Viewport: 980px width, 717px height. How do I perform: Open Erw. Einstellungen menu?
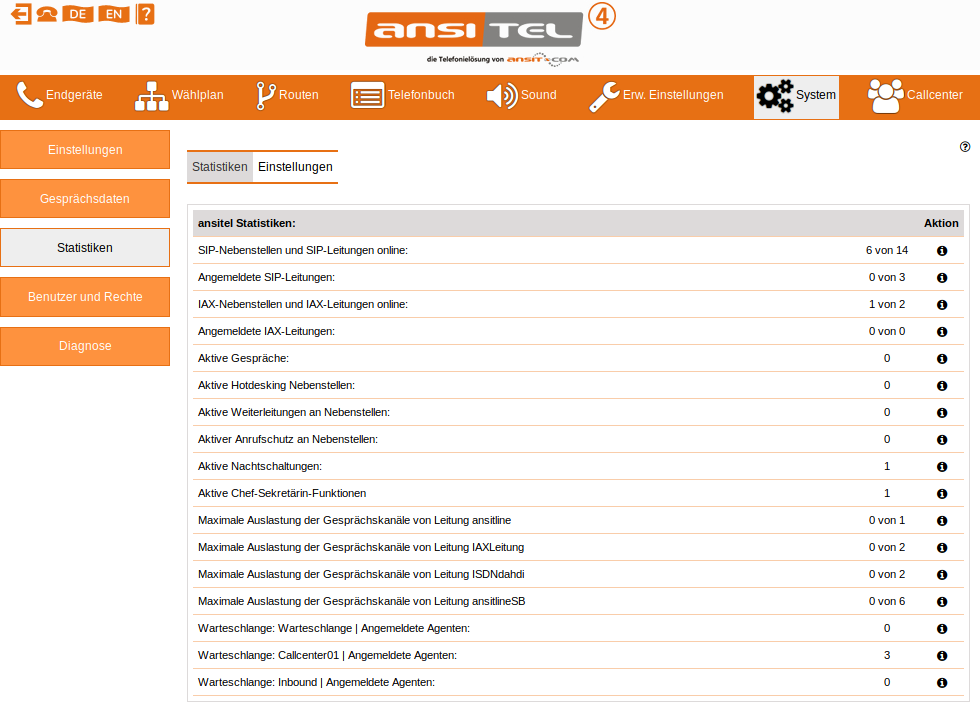656,96
